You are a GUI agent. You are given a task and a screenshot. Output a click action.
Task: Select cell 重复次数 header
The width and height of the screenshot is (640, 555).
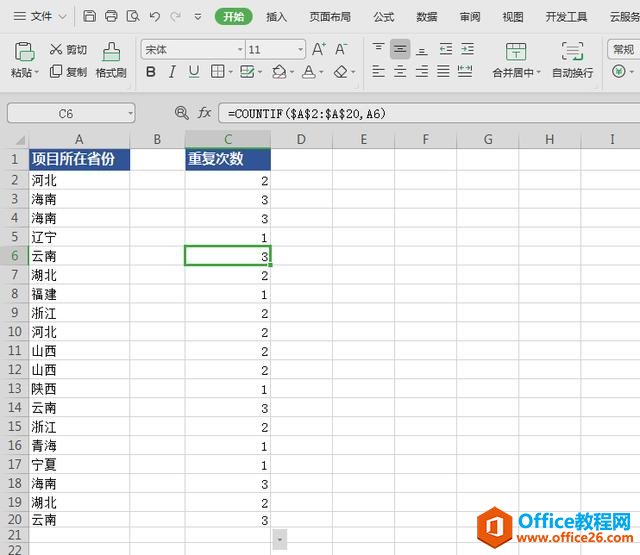(x=228, y=159)
